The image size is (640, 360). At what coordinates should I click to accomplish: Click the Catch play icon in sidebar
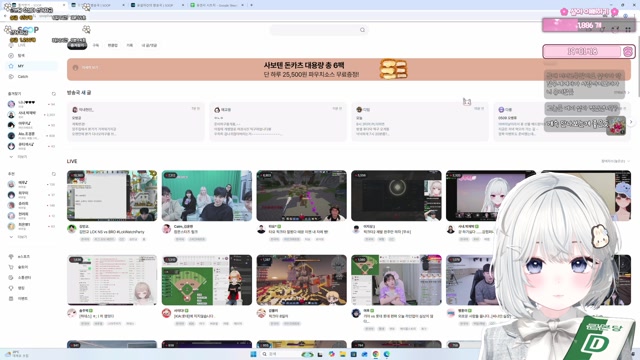click(x=11, y=76)
